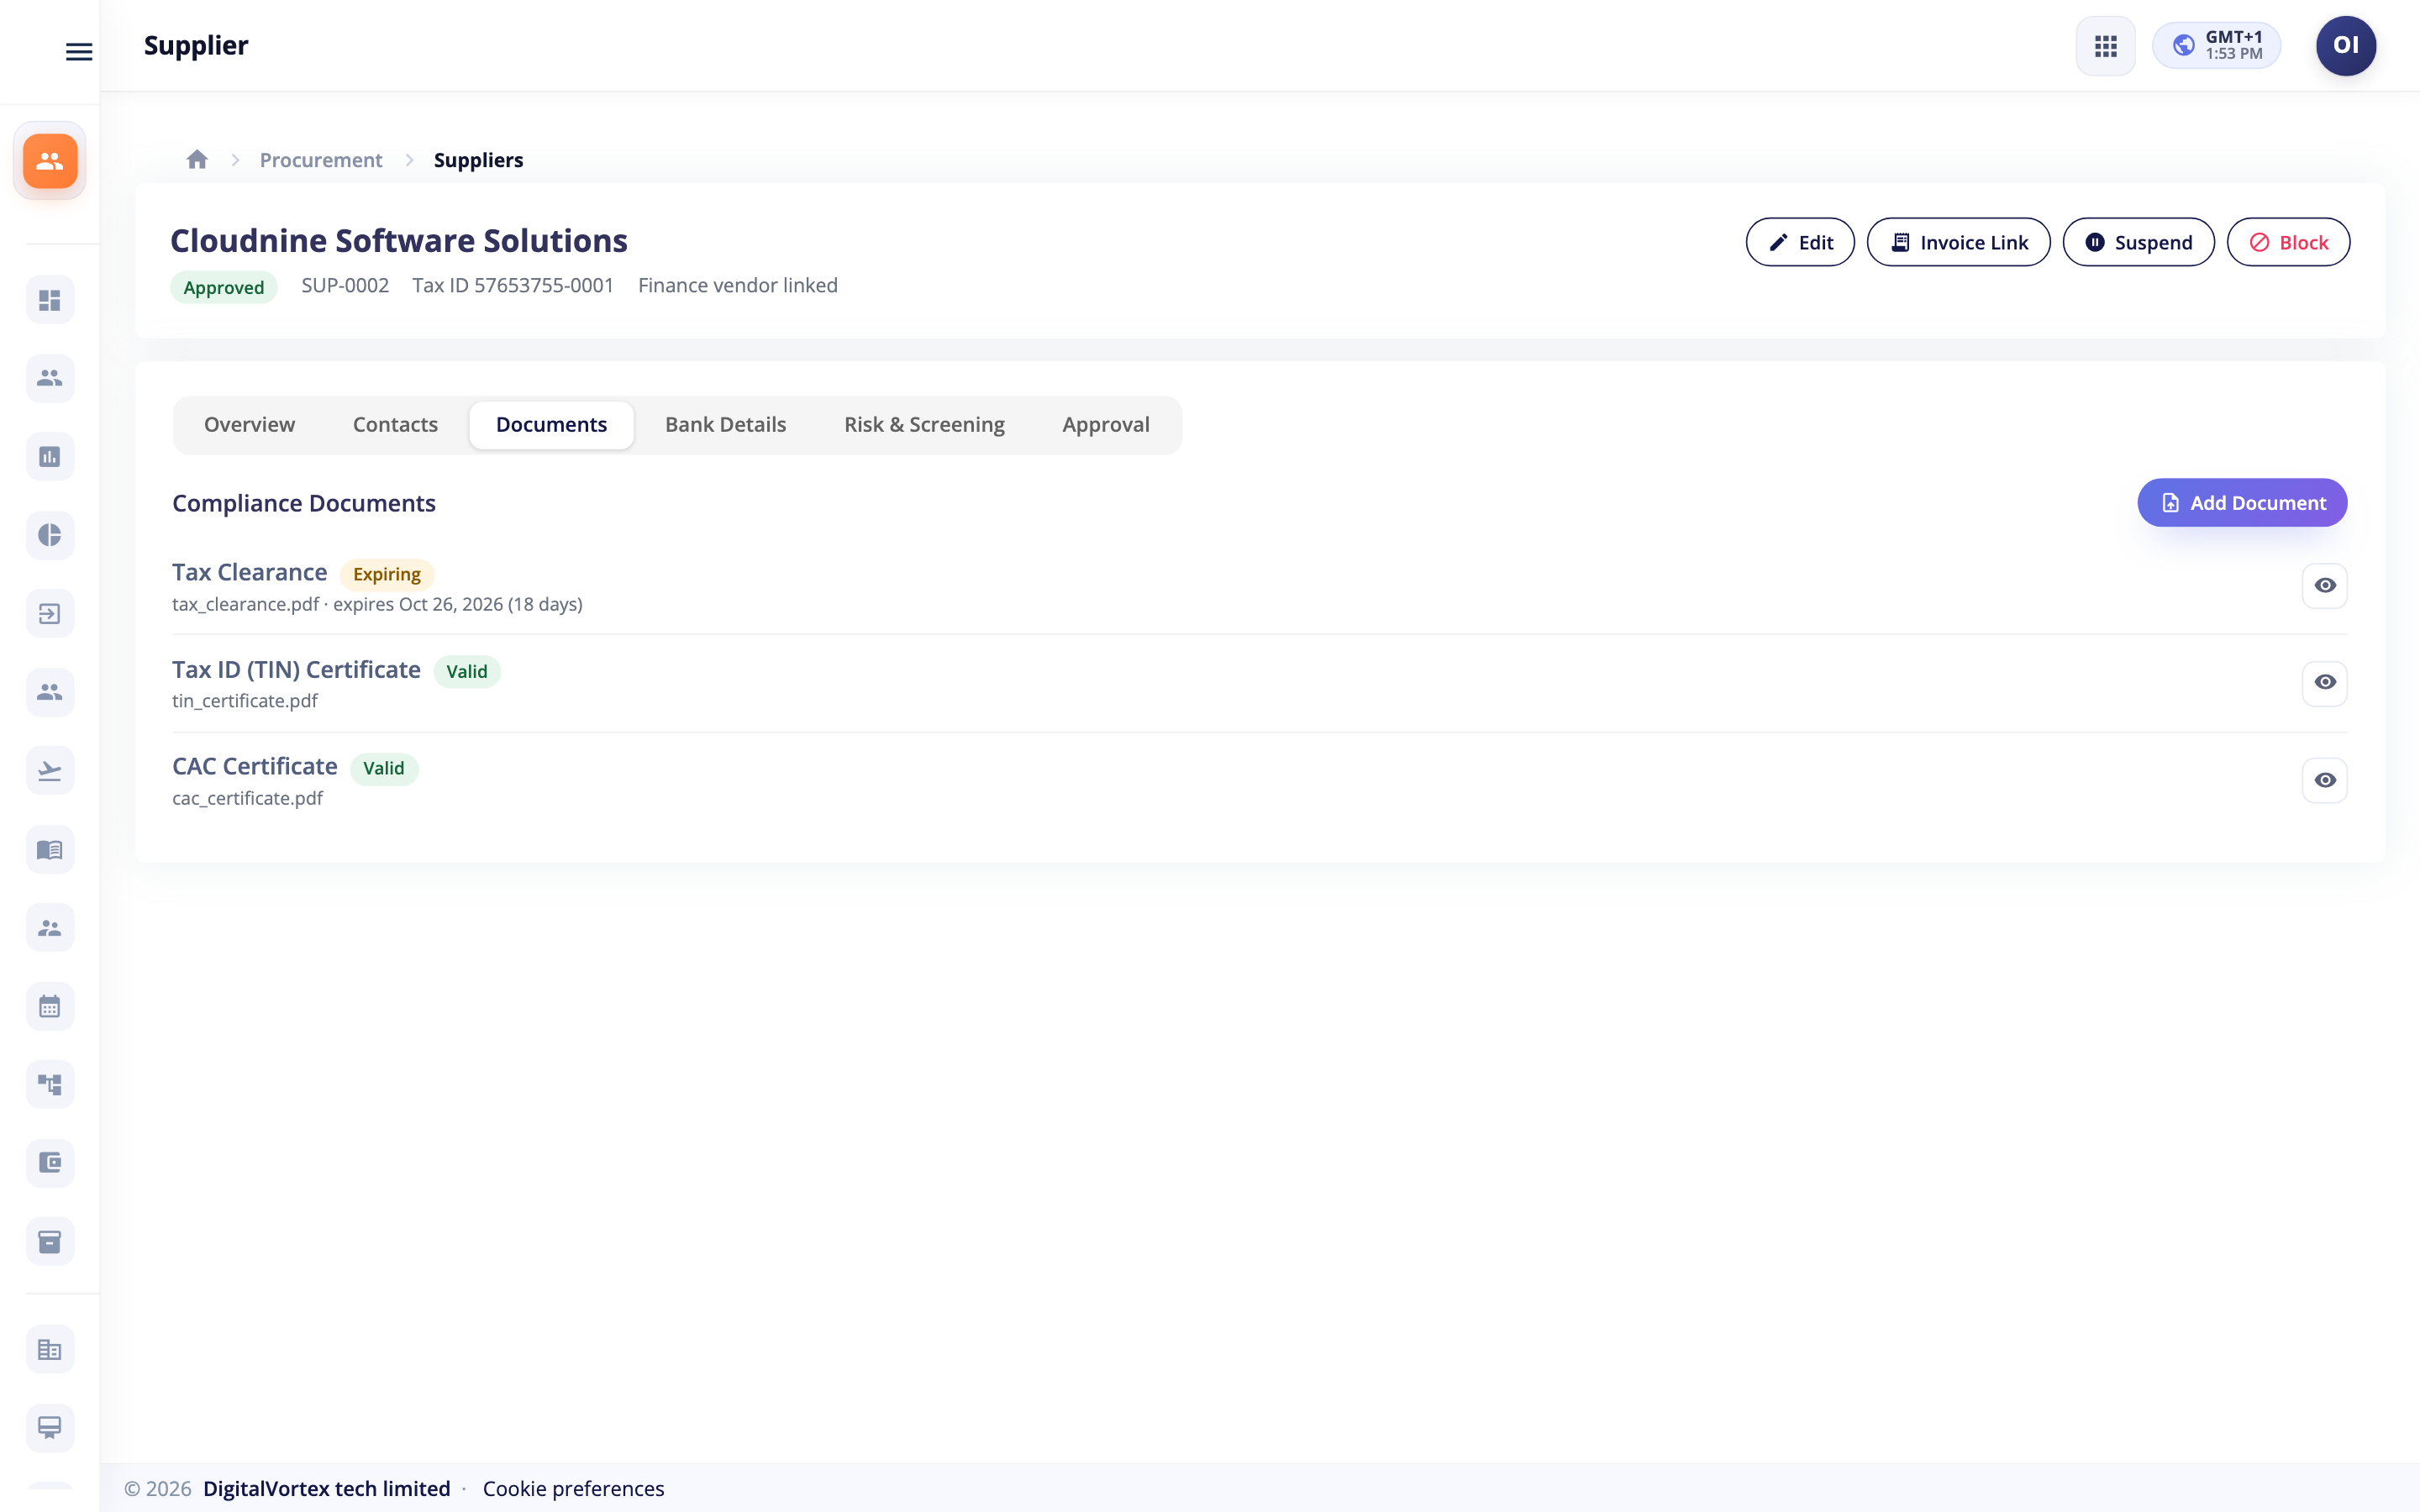Open Cookie preferences link
Viewport: 2420px width, 1512px height.
coord(573,1488)
